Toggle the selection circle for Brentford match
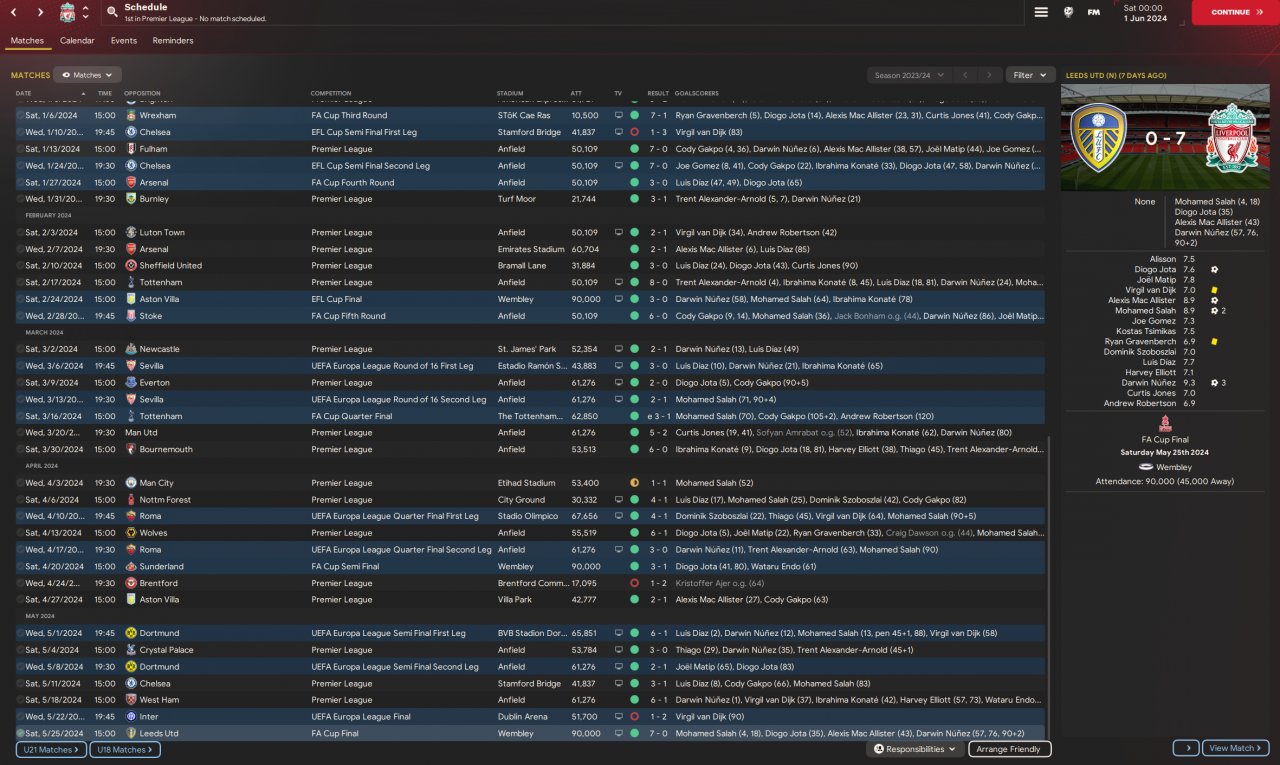The image size is (1280, 765). 20,583
